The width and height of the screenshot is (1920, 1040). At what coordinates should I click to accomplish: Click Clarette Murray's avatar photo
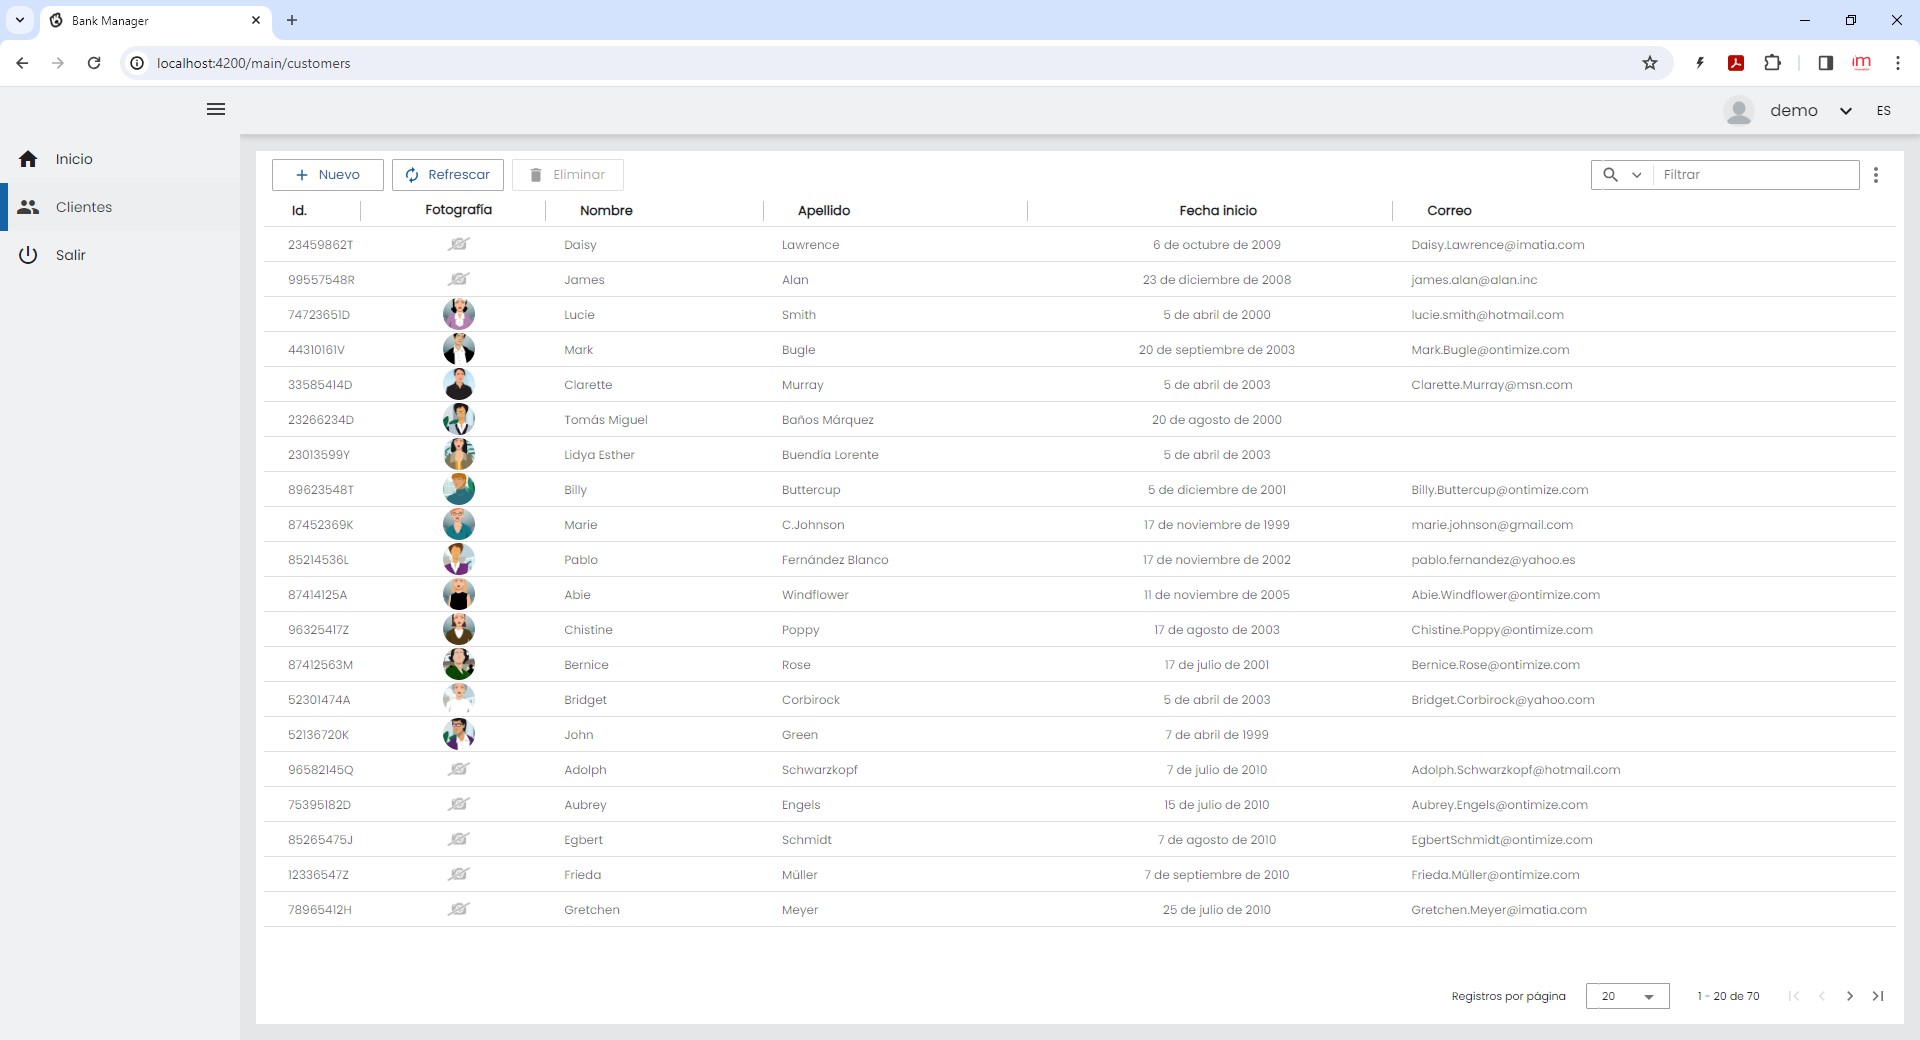click(x=459, y=384)
